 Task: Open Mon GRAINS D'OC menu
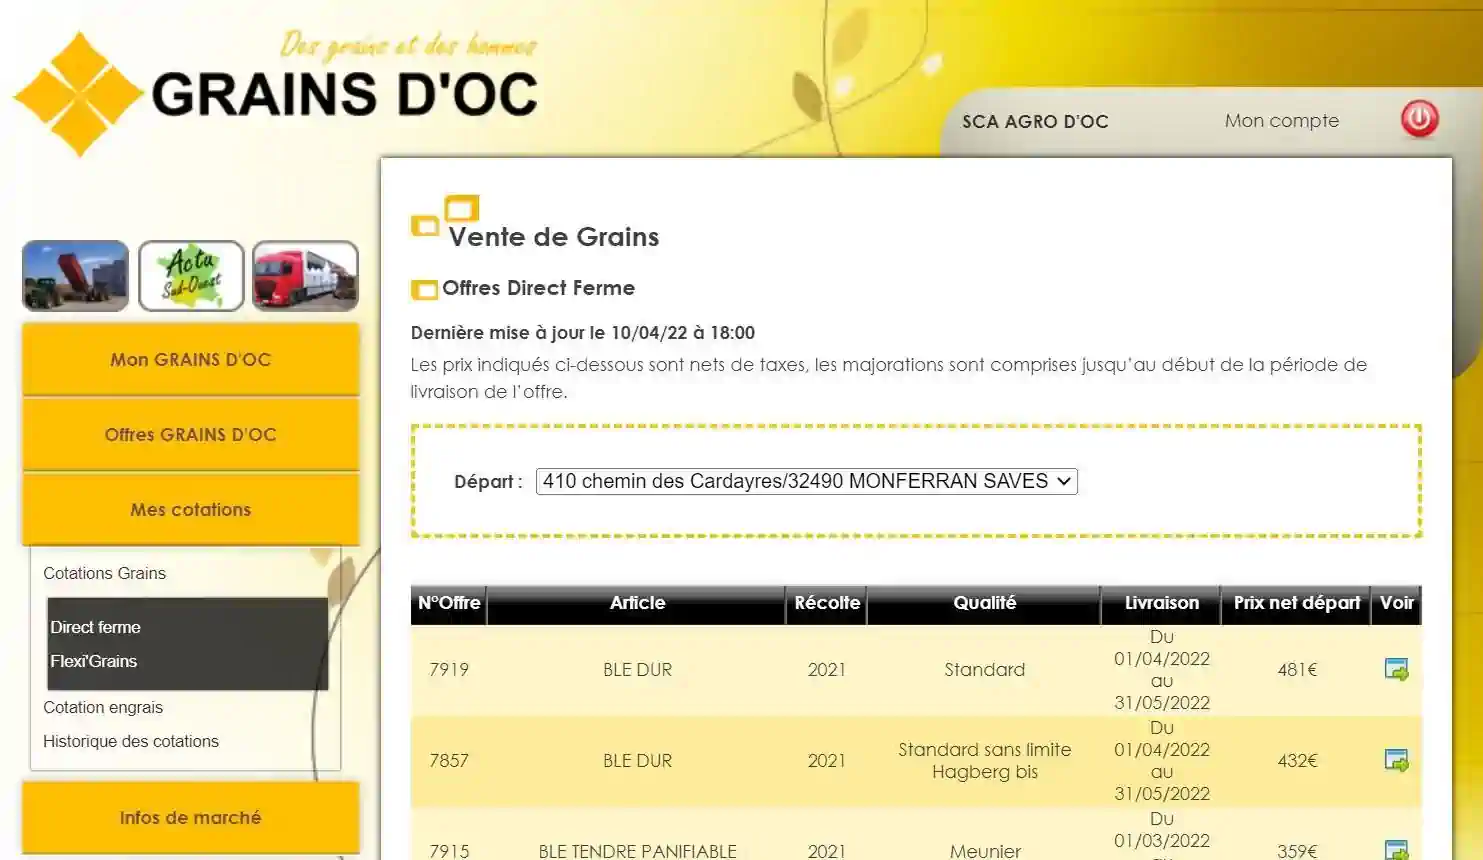[x=191, y=359]
